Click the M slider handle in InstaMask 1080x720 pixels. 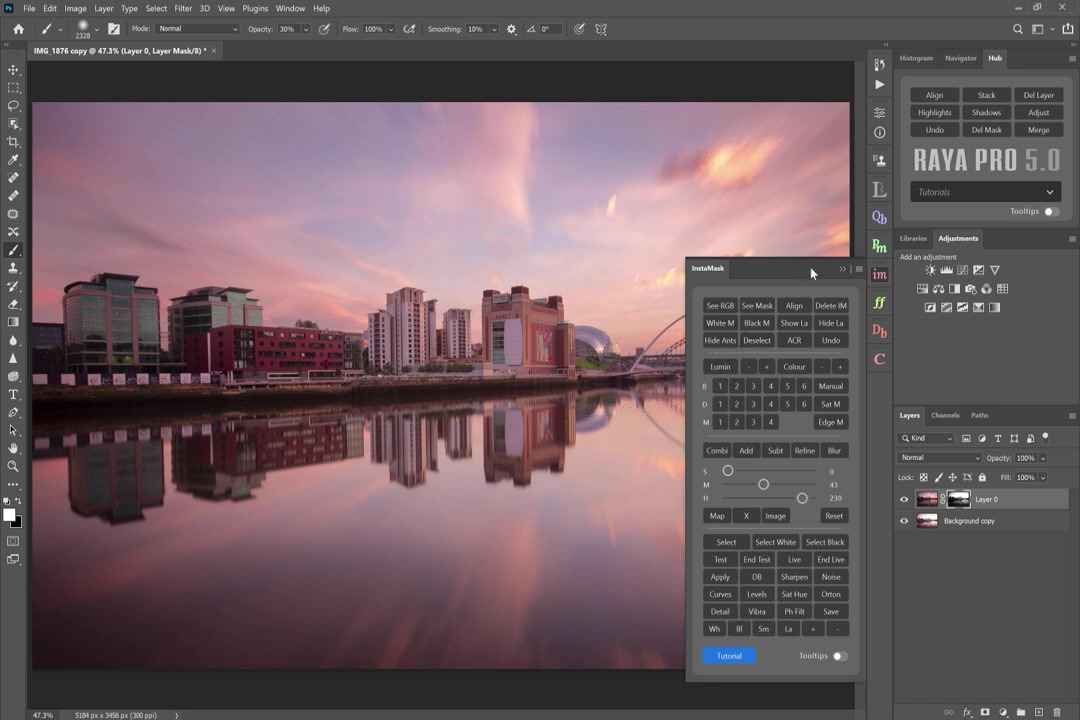[x=763, y=485]
